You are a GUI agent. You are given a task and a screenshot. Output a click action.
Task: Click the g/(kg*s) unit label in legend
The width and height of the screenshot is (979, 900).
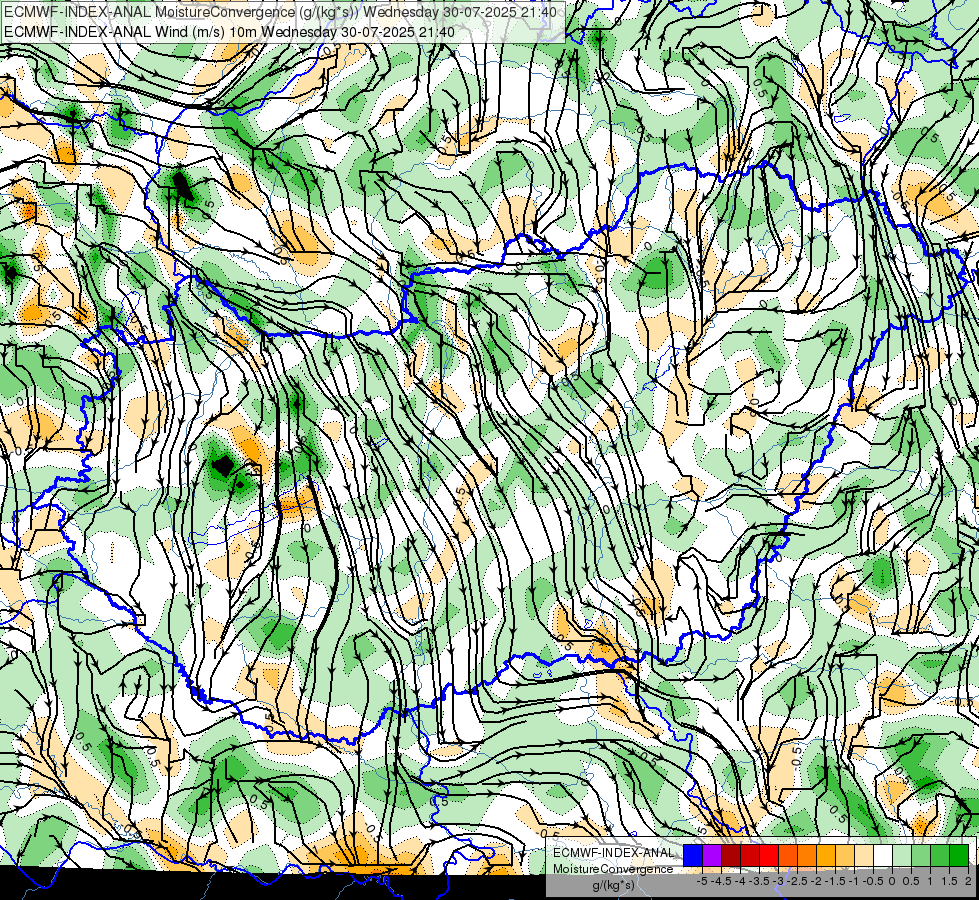pos(613,885)
